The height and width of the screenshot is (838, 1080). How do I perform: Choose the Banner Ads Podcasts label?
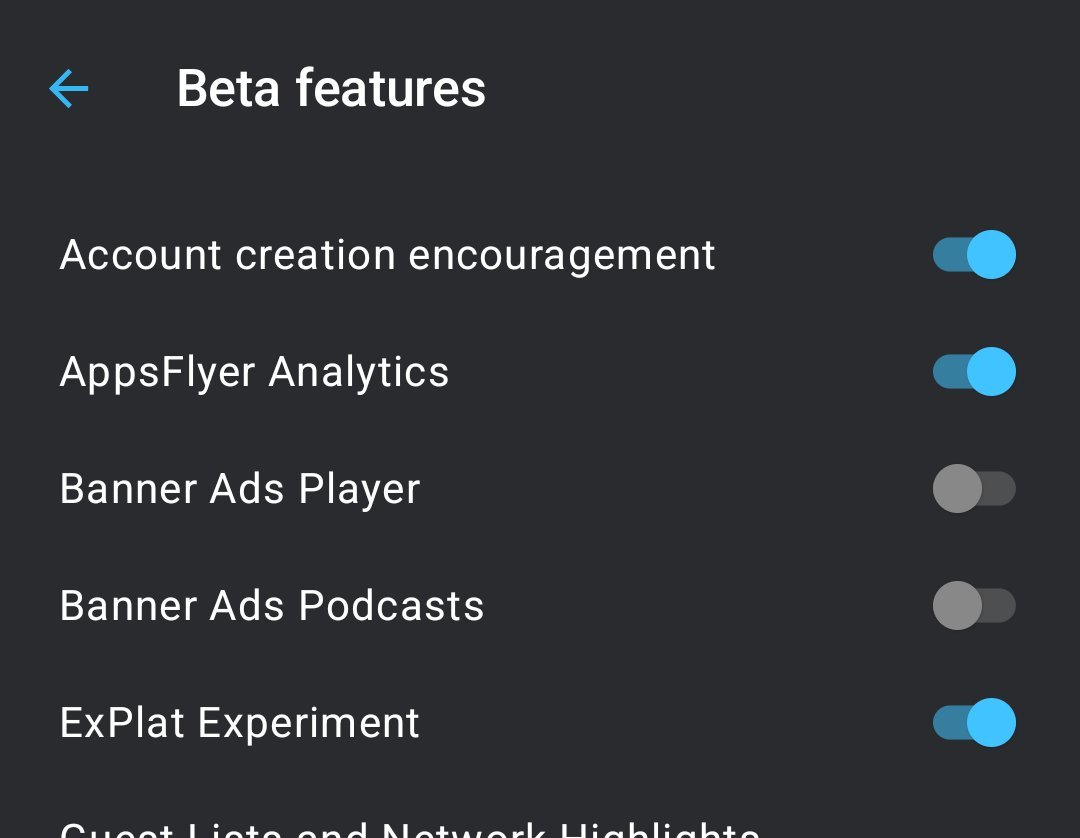(272, 606)
